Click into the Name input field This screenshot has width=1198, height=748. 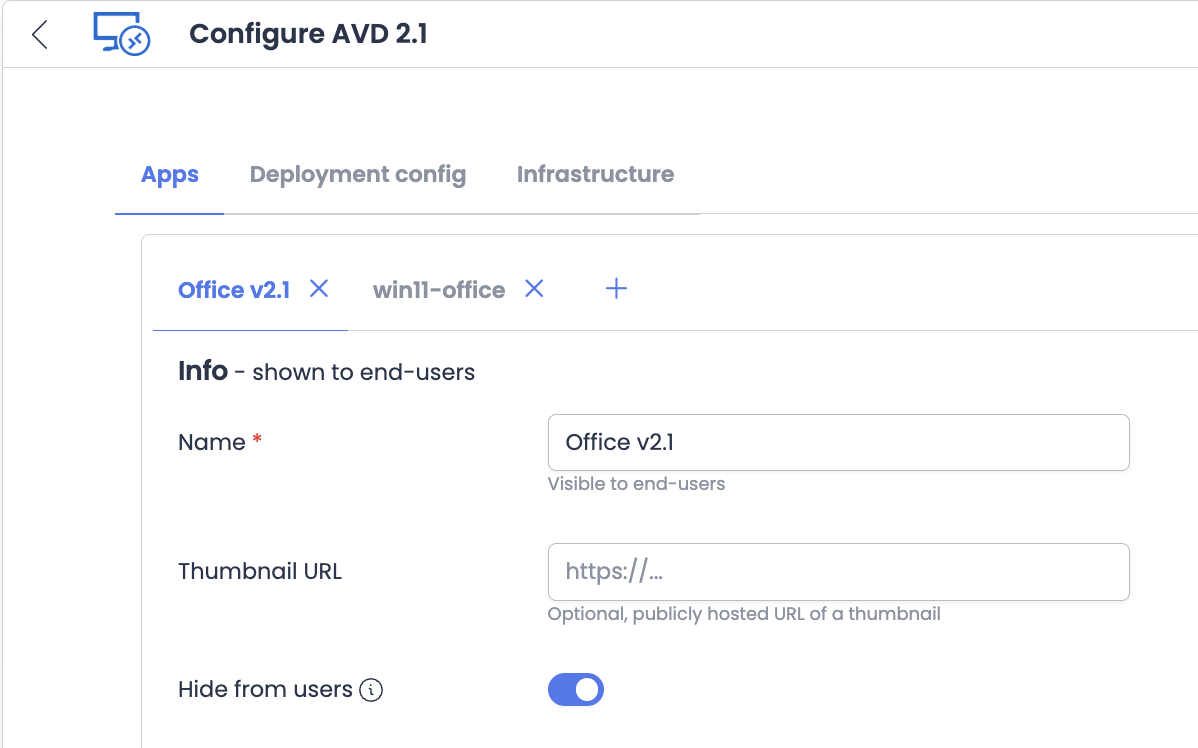click(838, 443)
